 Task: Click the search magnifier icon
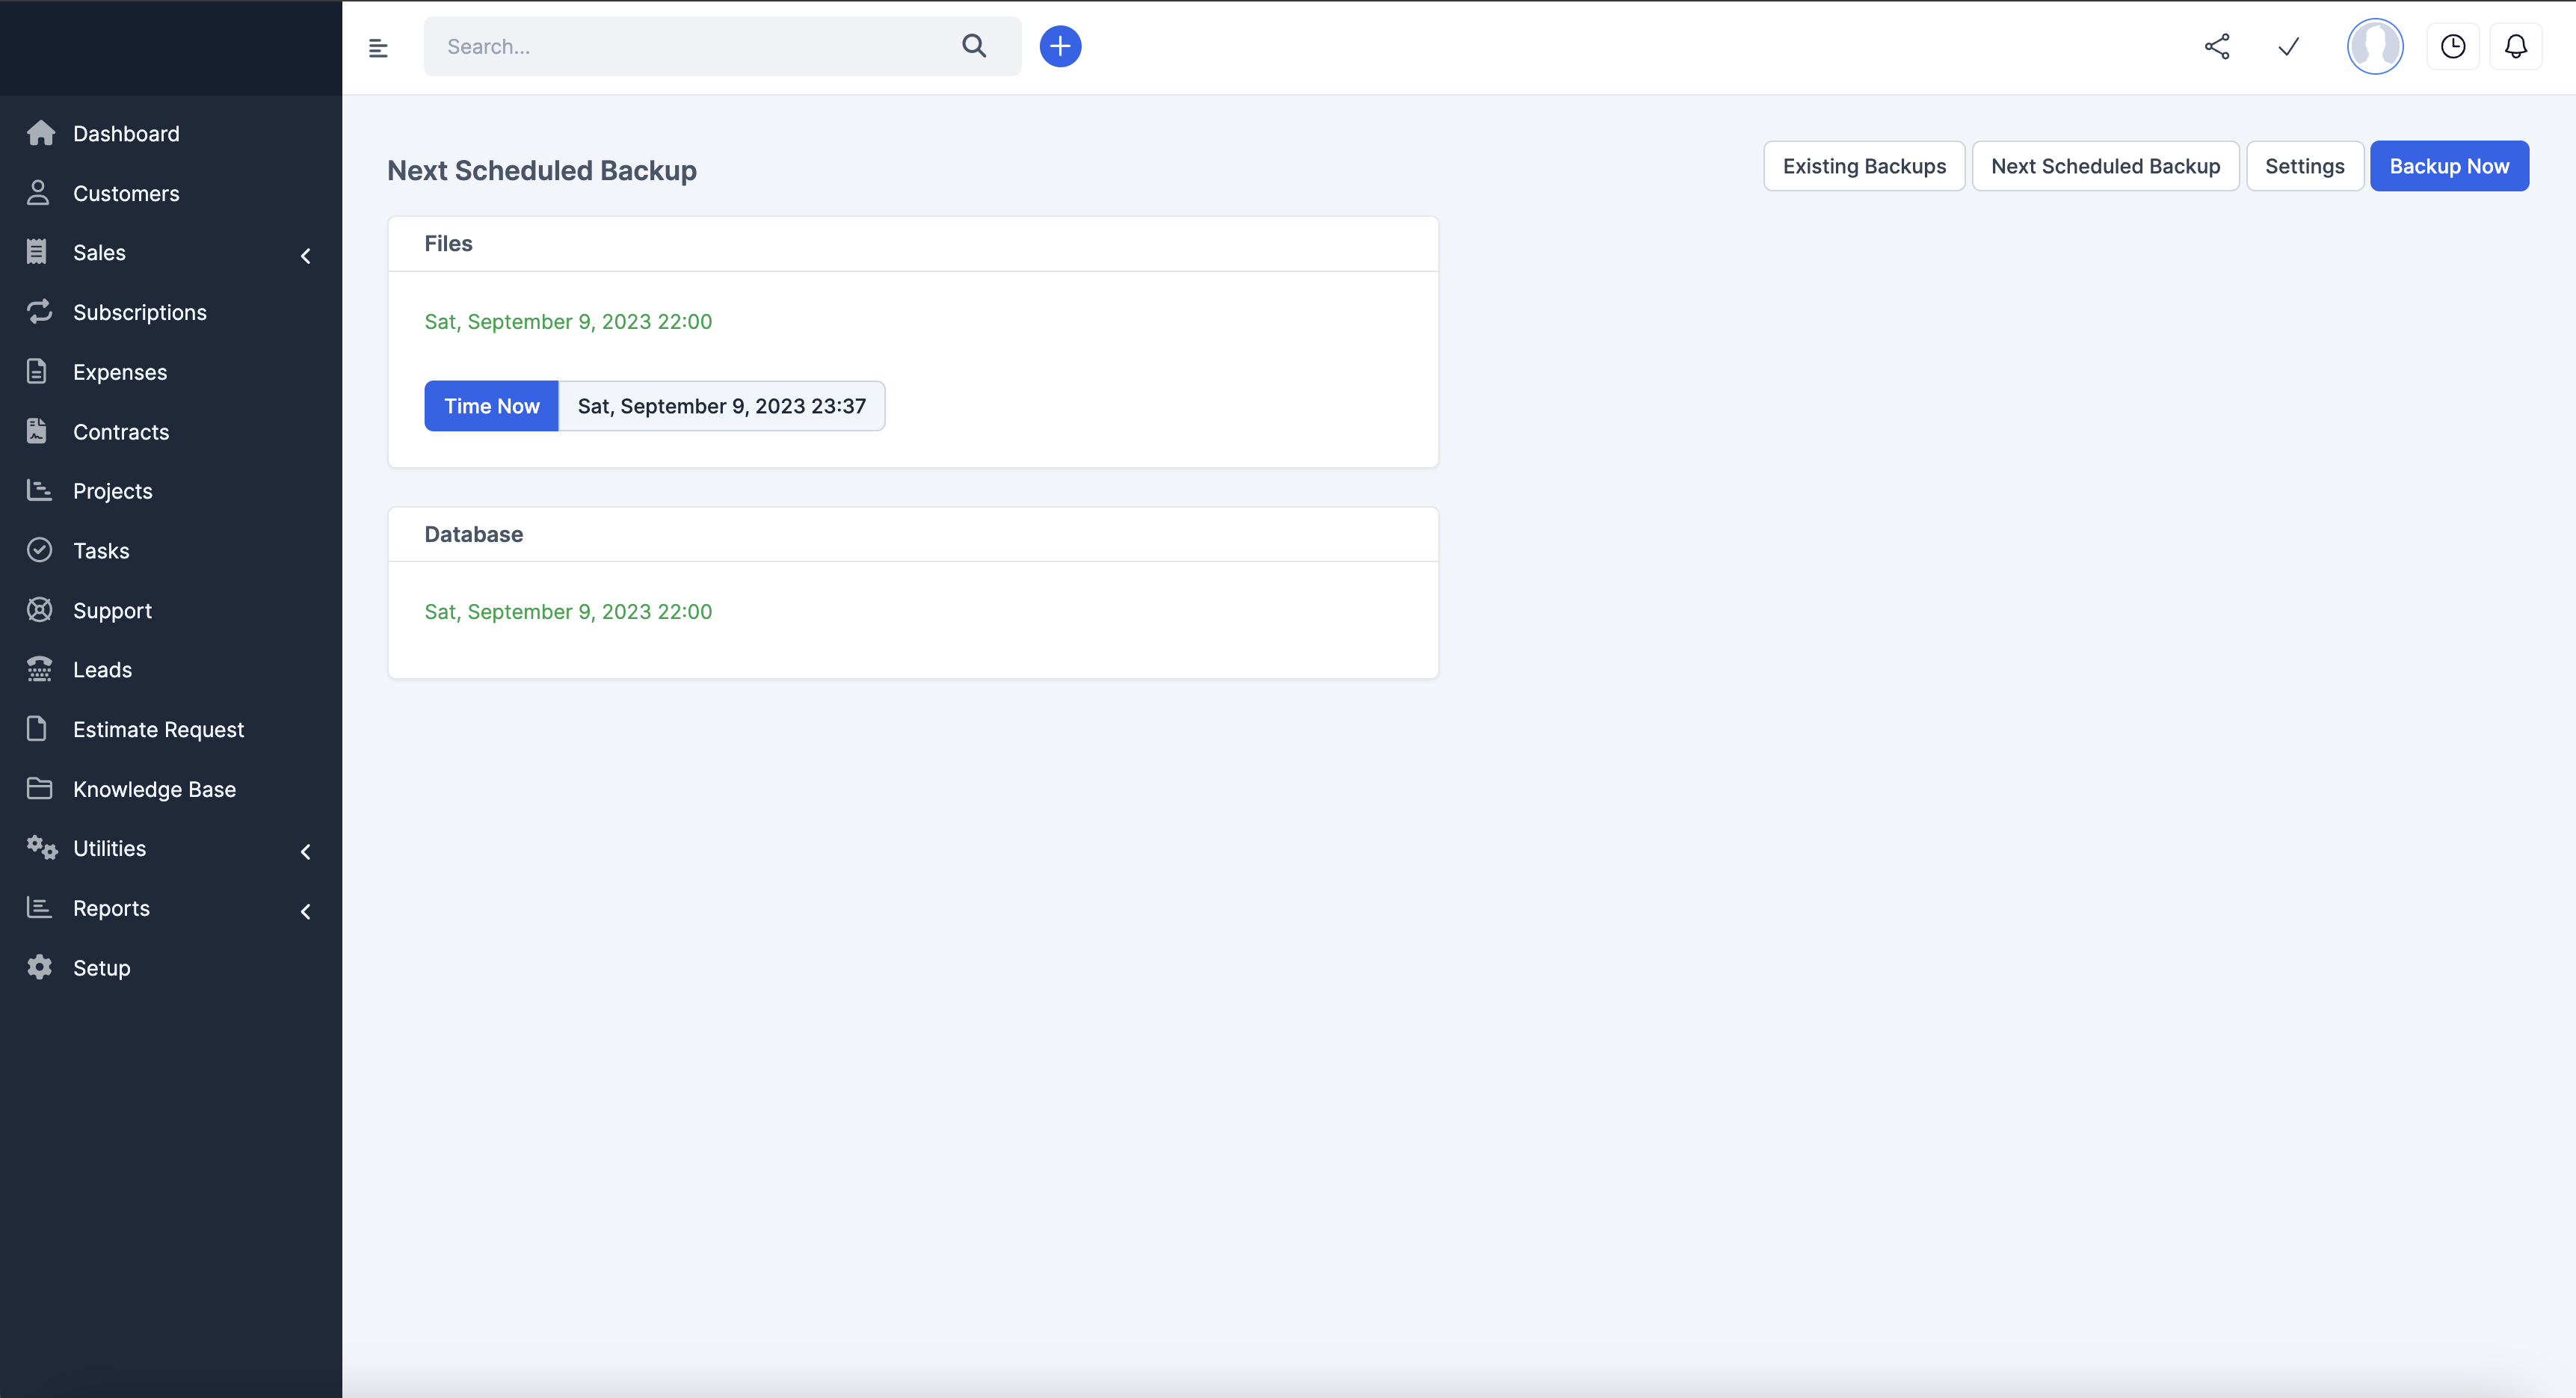click(x=974, y=46)
